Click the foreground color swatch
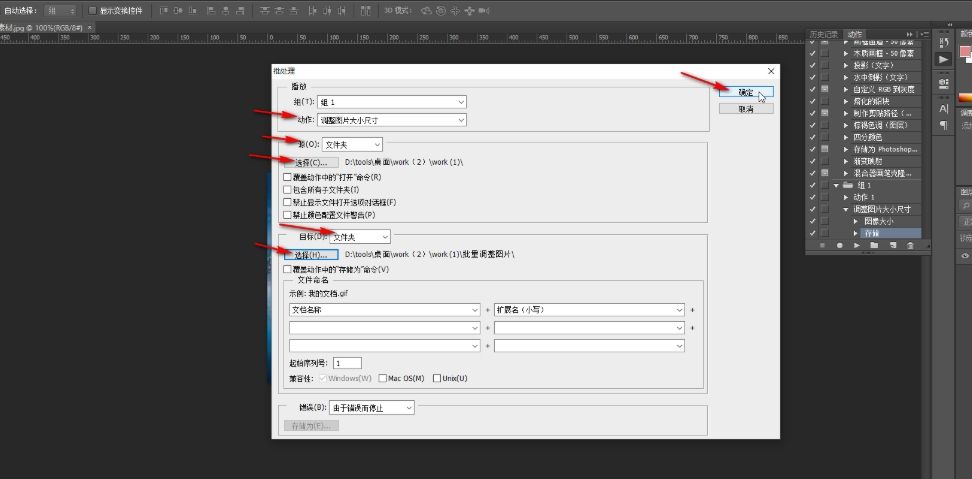 click(x=964, y=51)
